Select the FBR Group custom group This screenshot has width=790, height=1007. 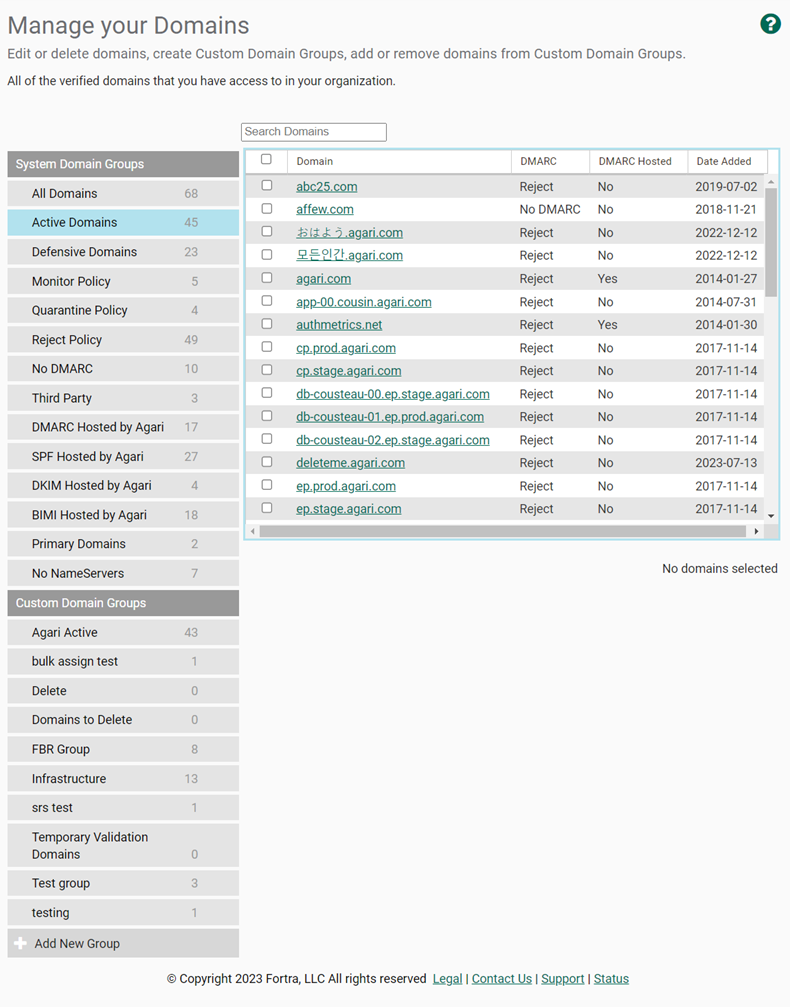point(123,749)
